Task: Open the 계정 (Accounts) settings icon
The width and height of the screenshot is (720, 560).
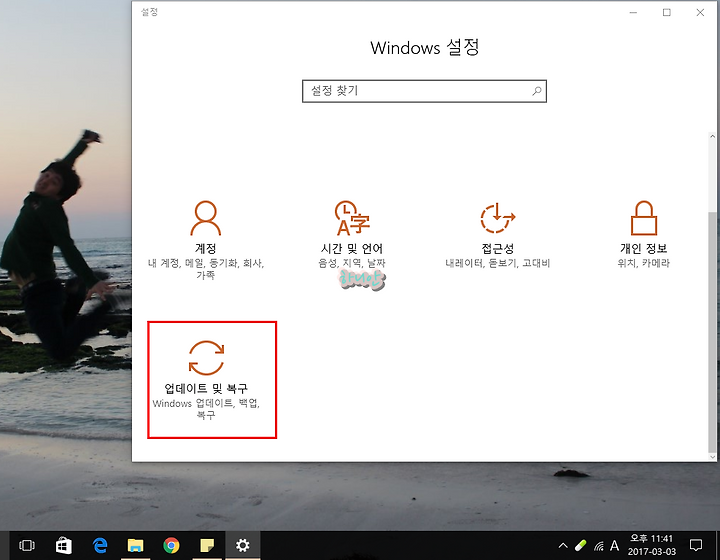Action: [205, 218]
